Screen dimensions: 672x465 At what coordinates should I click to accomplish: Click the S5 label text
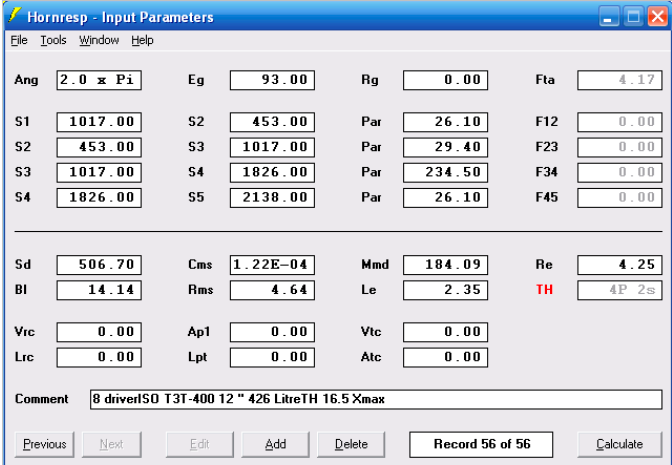point(196,197)
